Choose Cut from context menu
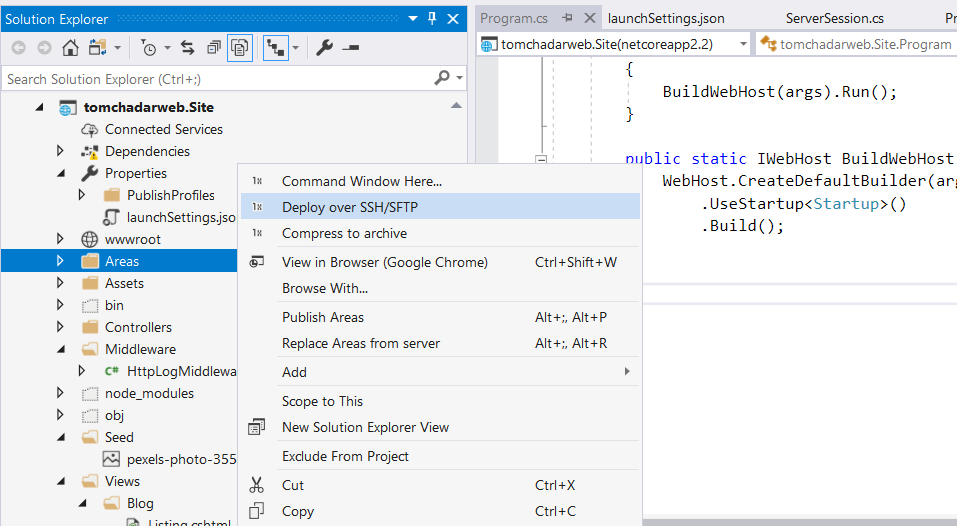The image size is (957, 526). (440, 485)
